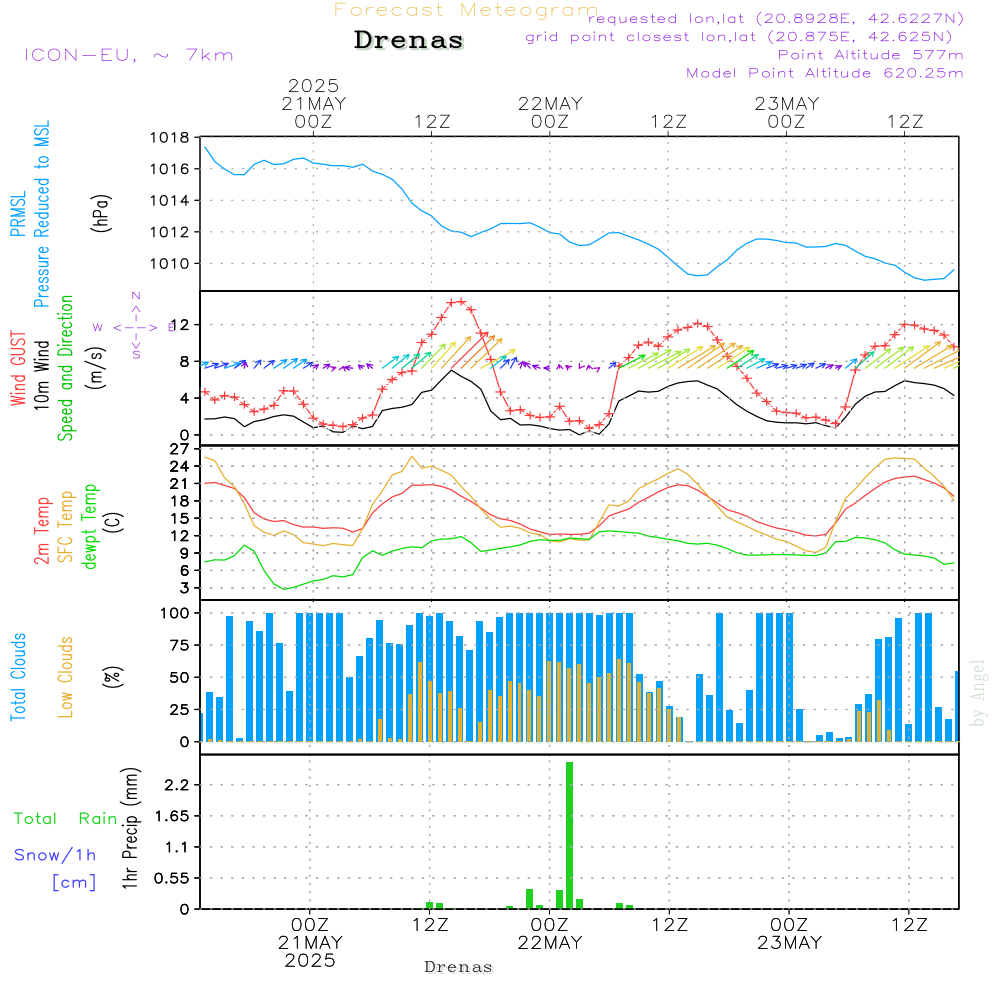
Task: Select the 75 cloud cover axis value
Action: pos(180,645)
